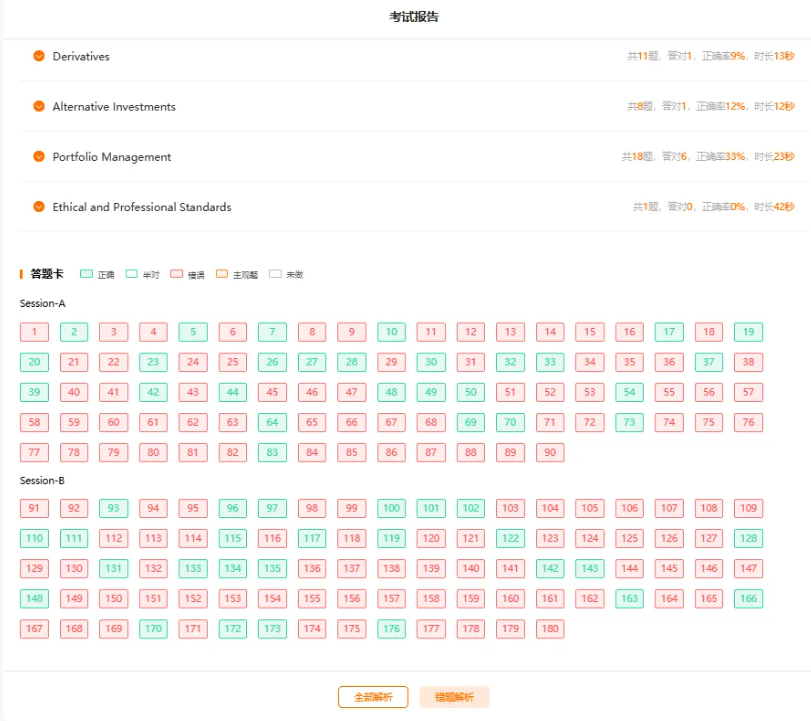Click the red 错误 legend swatch
The height and width of the screenshot is (721, 811).
click(x=176, y=273)
